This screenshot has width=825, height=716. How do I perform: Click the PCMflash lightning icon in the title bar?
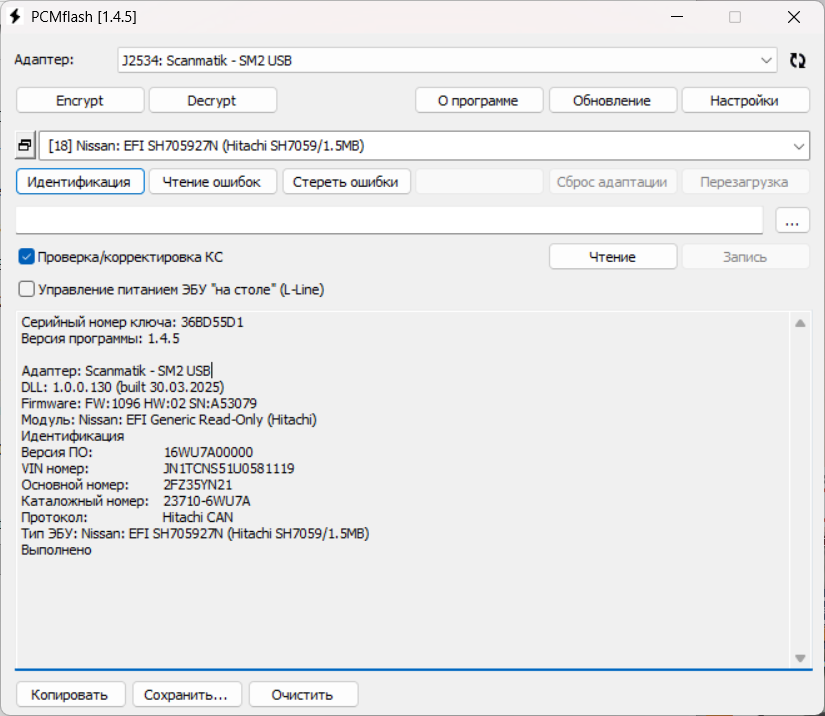[x=15, y=17]
